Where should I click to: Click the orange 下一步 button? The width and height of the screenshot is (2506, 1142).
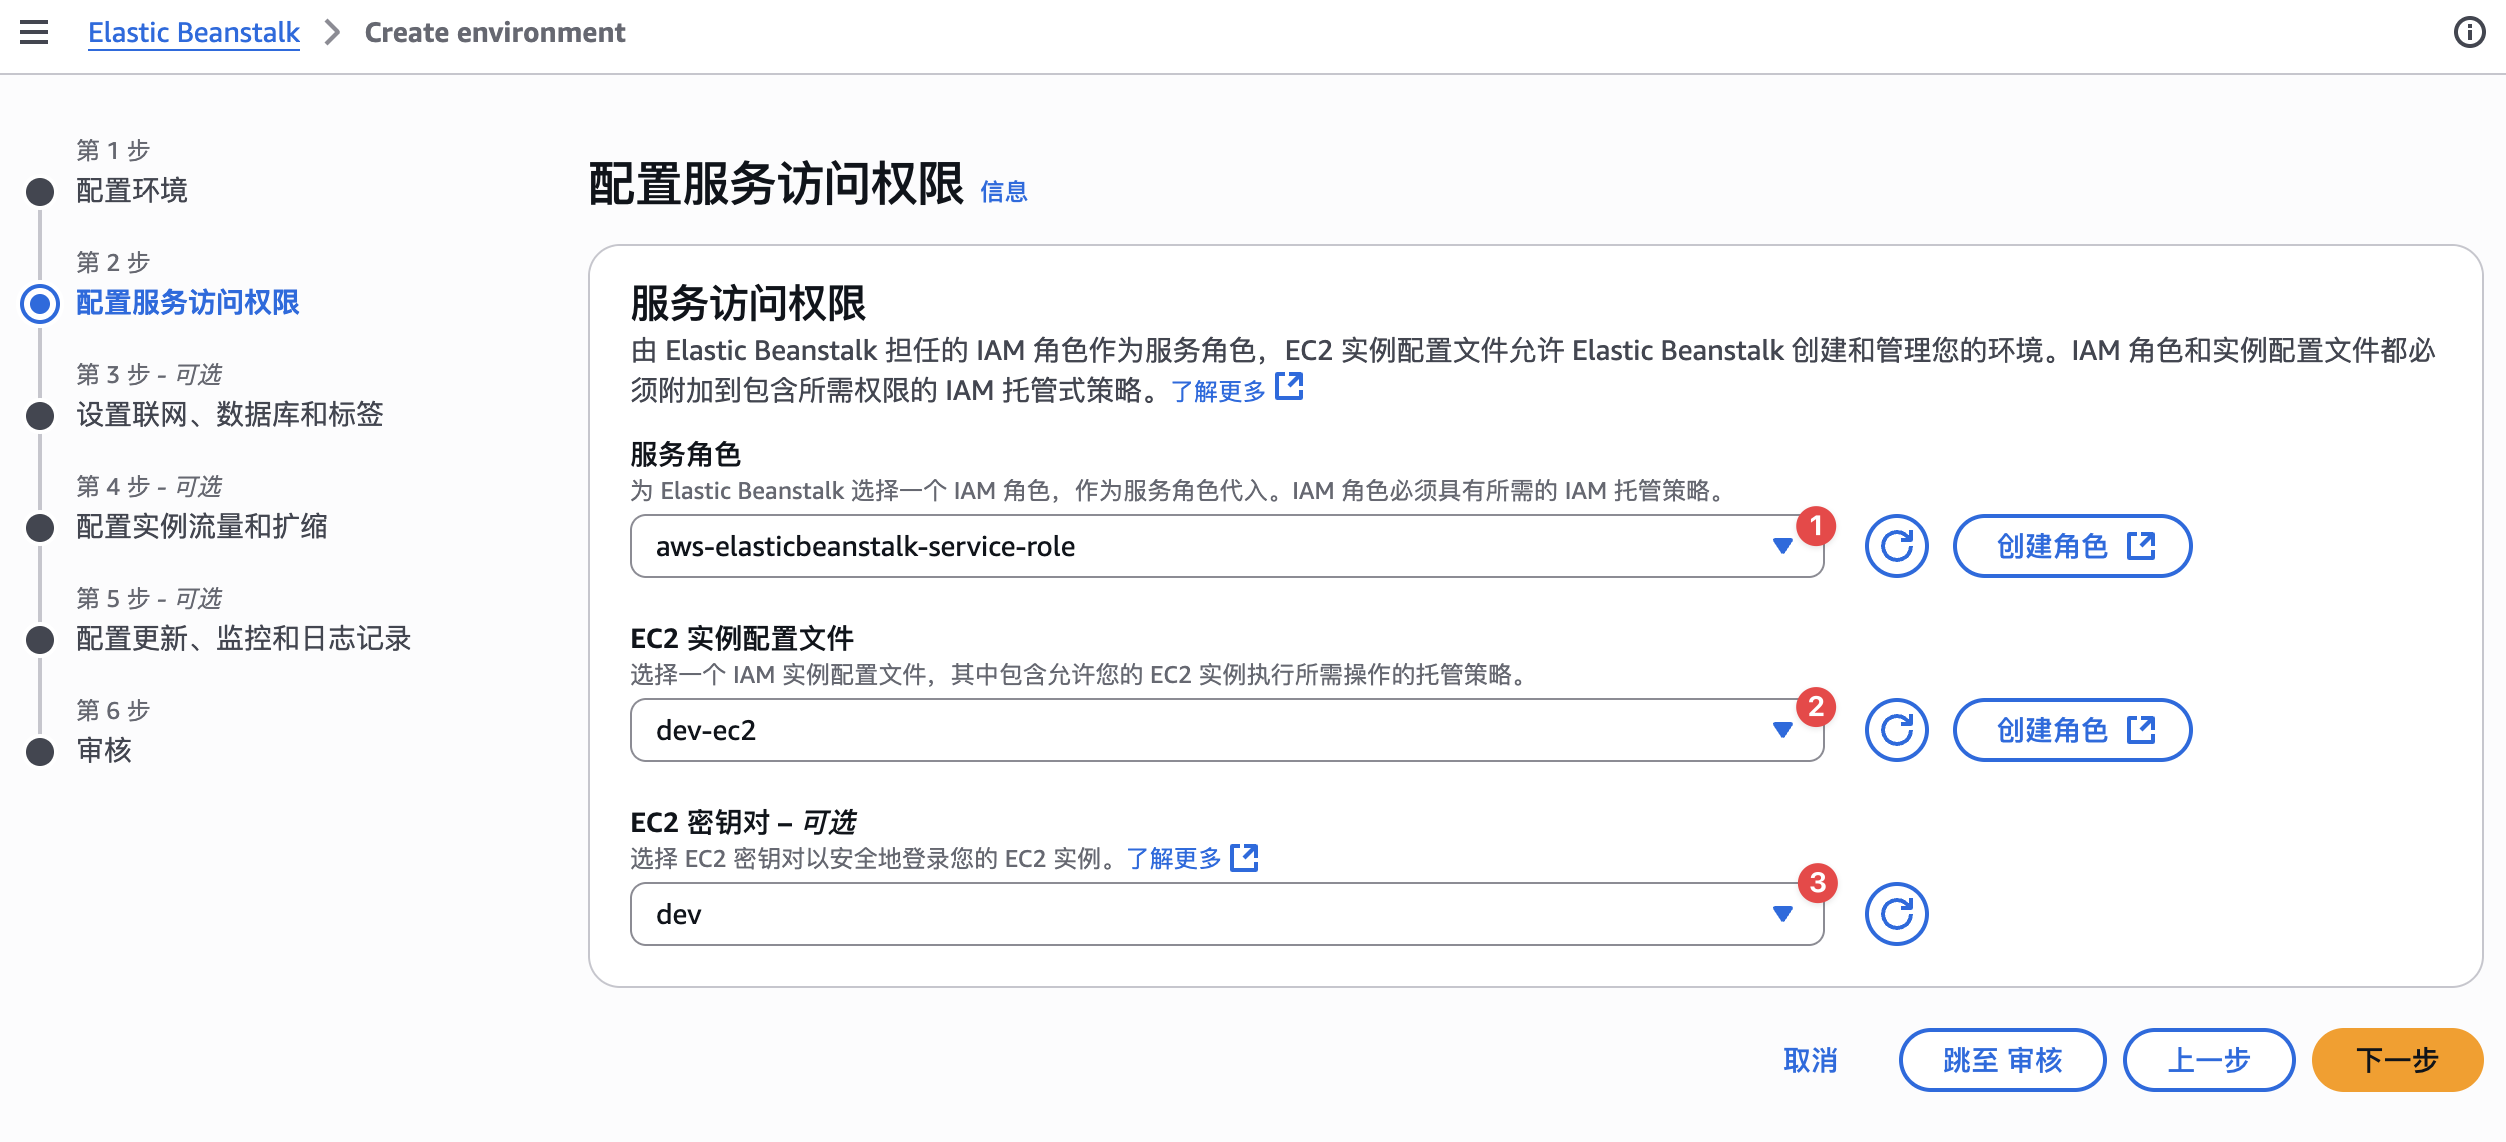(x=2396, y=1060)
